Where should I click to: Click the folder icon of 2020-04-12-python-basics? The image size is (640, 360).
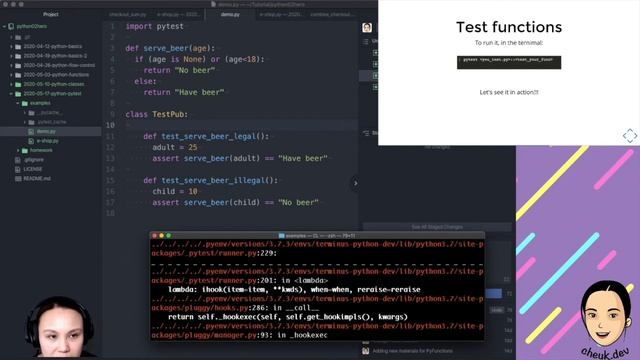[x=18, y=47]
